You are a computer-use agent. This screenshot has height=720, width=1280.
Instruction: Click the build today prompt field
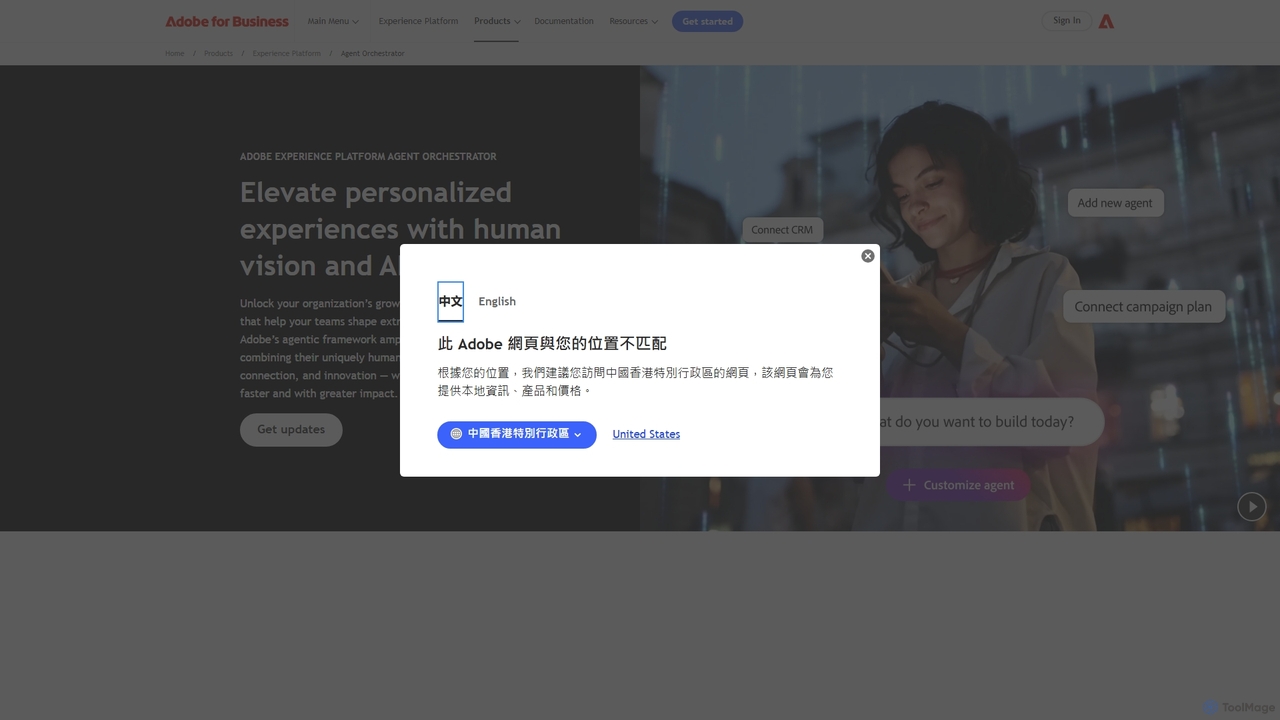click(x=990, y=422)
